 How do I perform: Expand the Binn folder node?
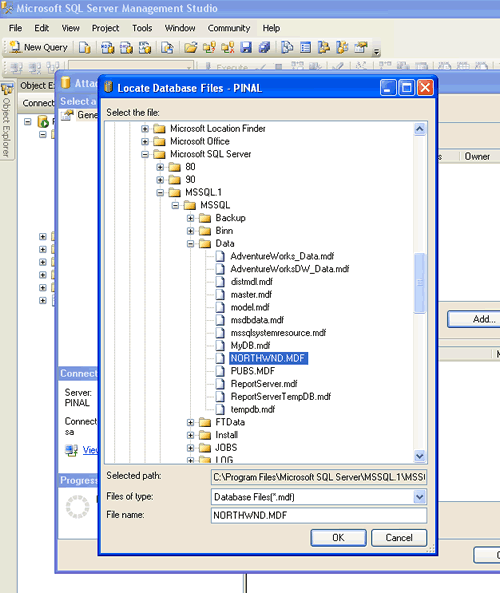[191, 231]
